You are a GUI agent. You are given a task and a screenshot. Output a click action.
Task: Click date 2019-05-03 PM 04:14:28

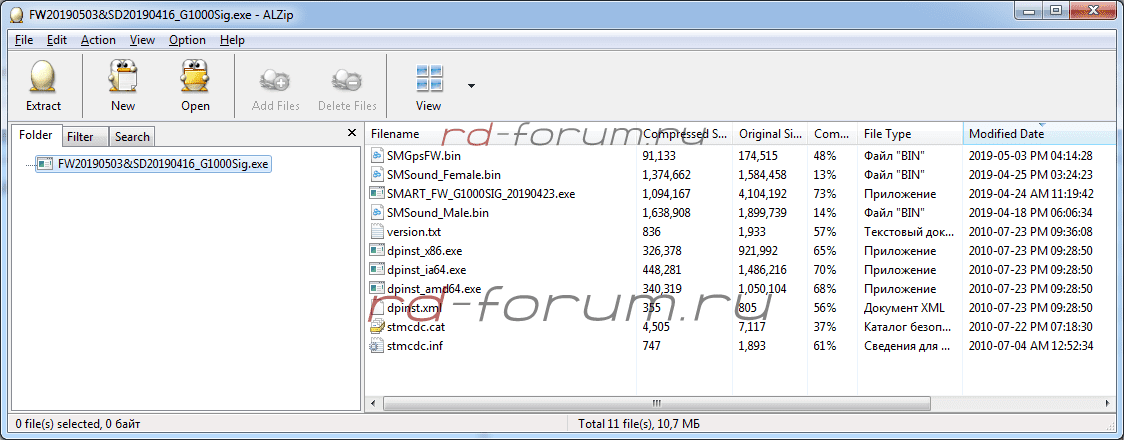(x=1030, y=155)
